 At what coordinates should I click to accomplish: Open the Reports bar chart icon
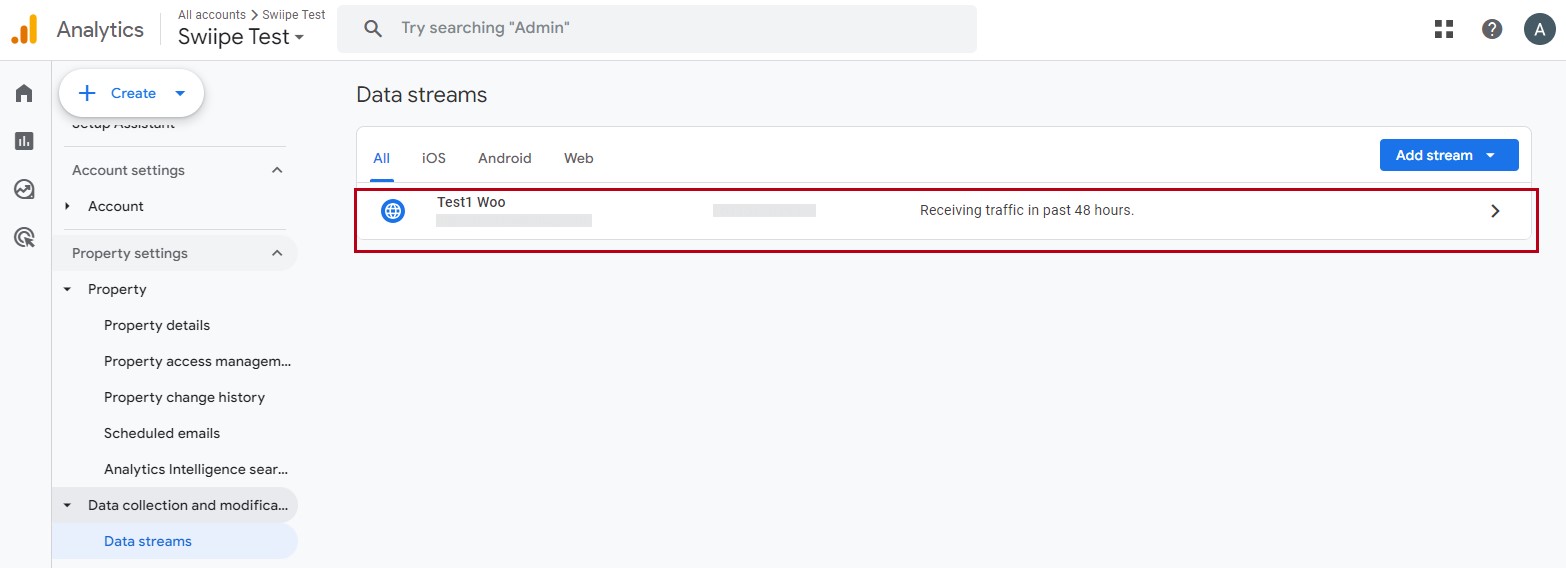point(24,141)
